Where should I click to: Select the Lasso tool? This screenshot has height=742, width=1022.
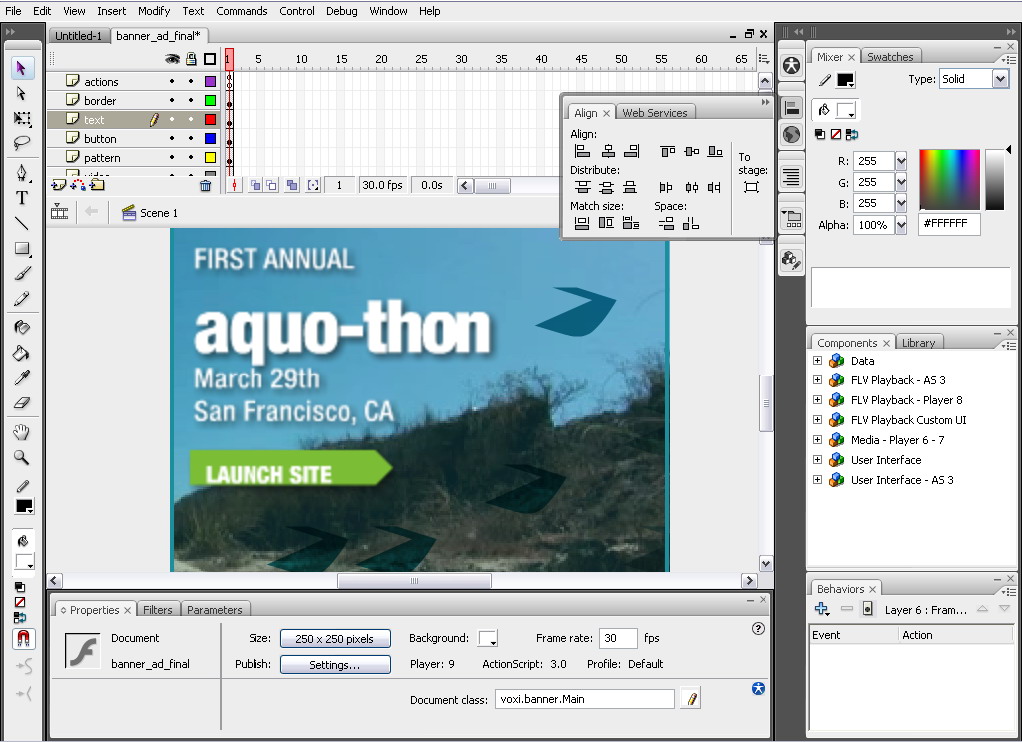(22, 142)
